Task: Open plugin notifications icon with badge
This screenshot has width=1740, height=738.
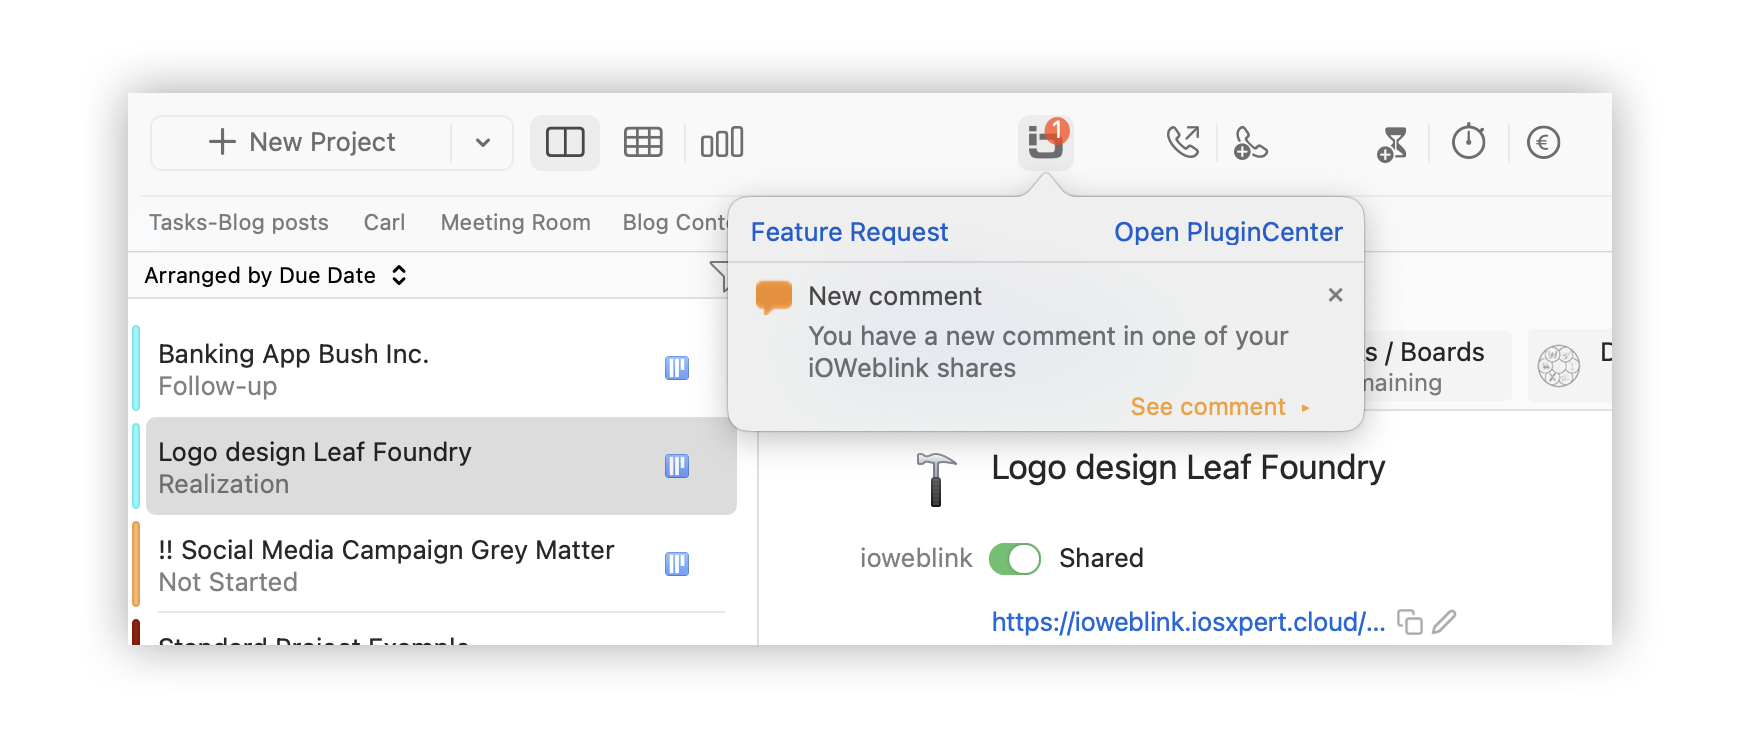Action: coord(1046,141)
